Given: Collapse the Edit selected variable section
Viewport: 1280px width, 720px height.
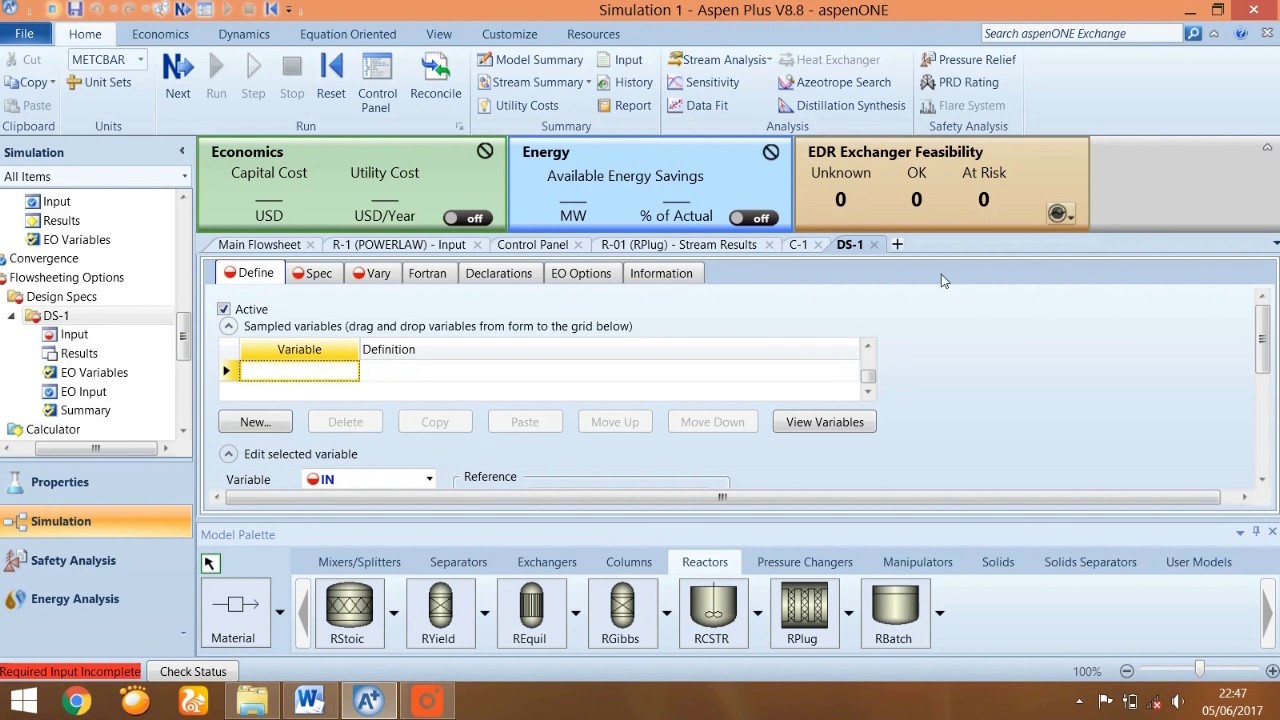Looking at the screenshot, I should [228, 454].
